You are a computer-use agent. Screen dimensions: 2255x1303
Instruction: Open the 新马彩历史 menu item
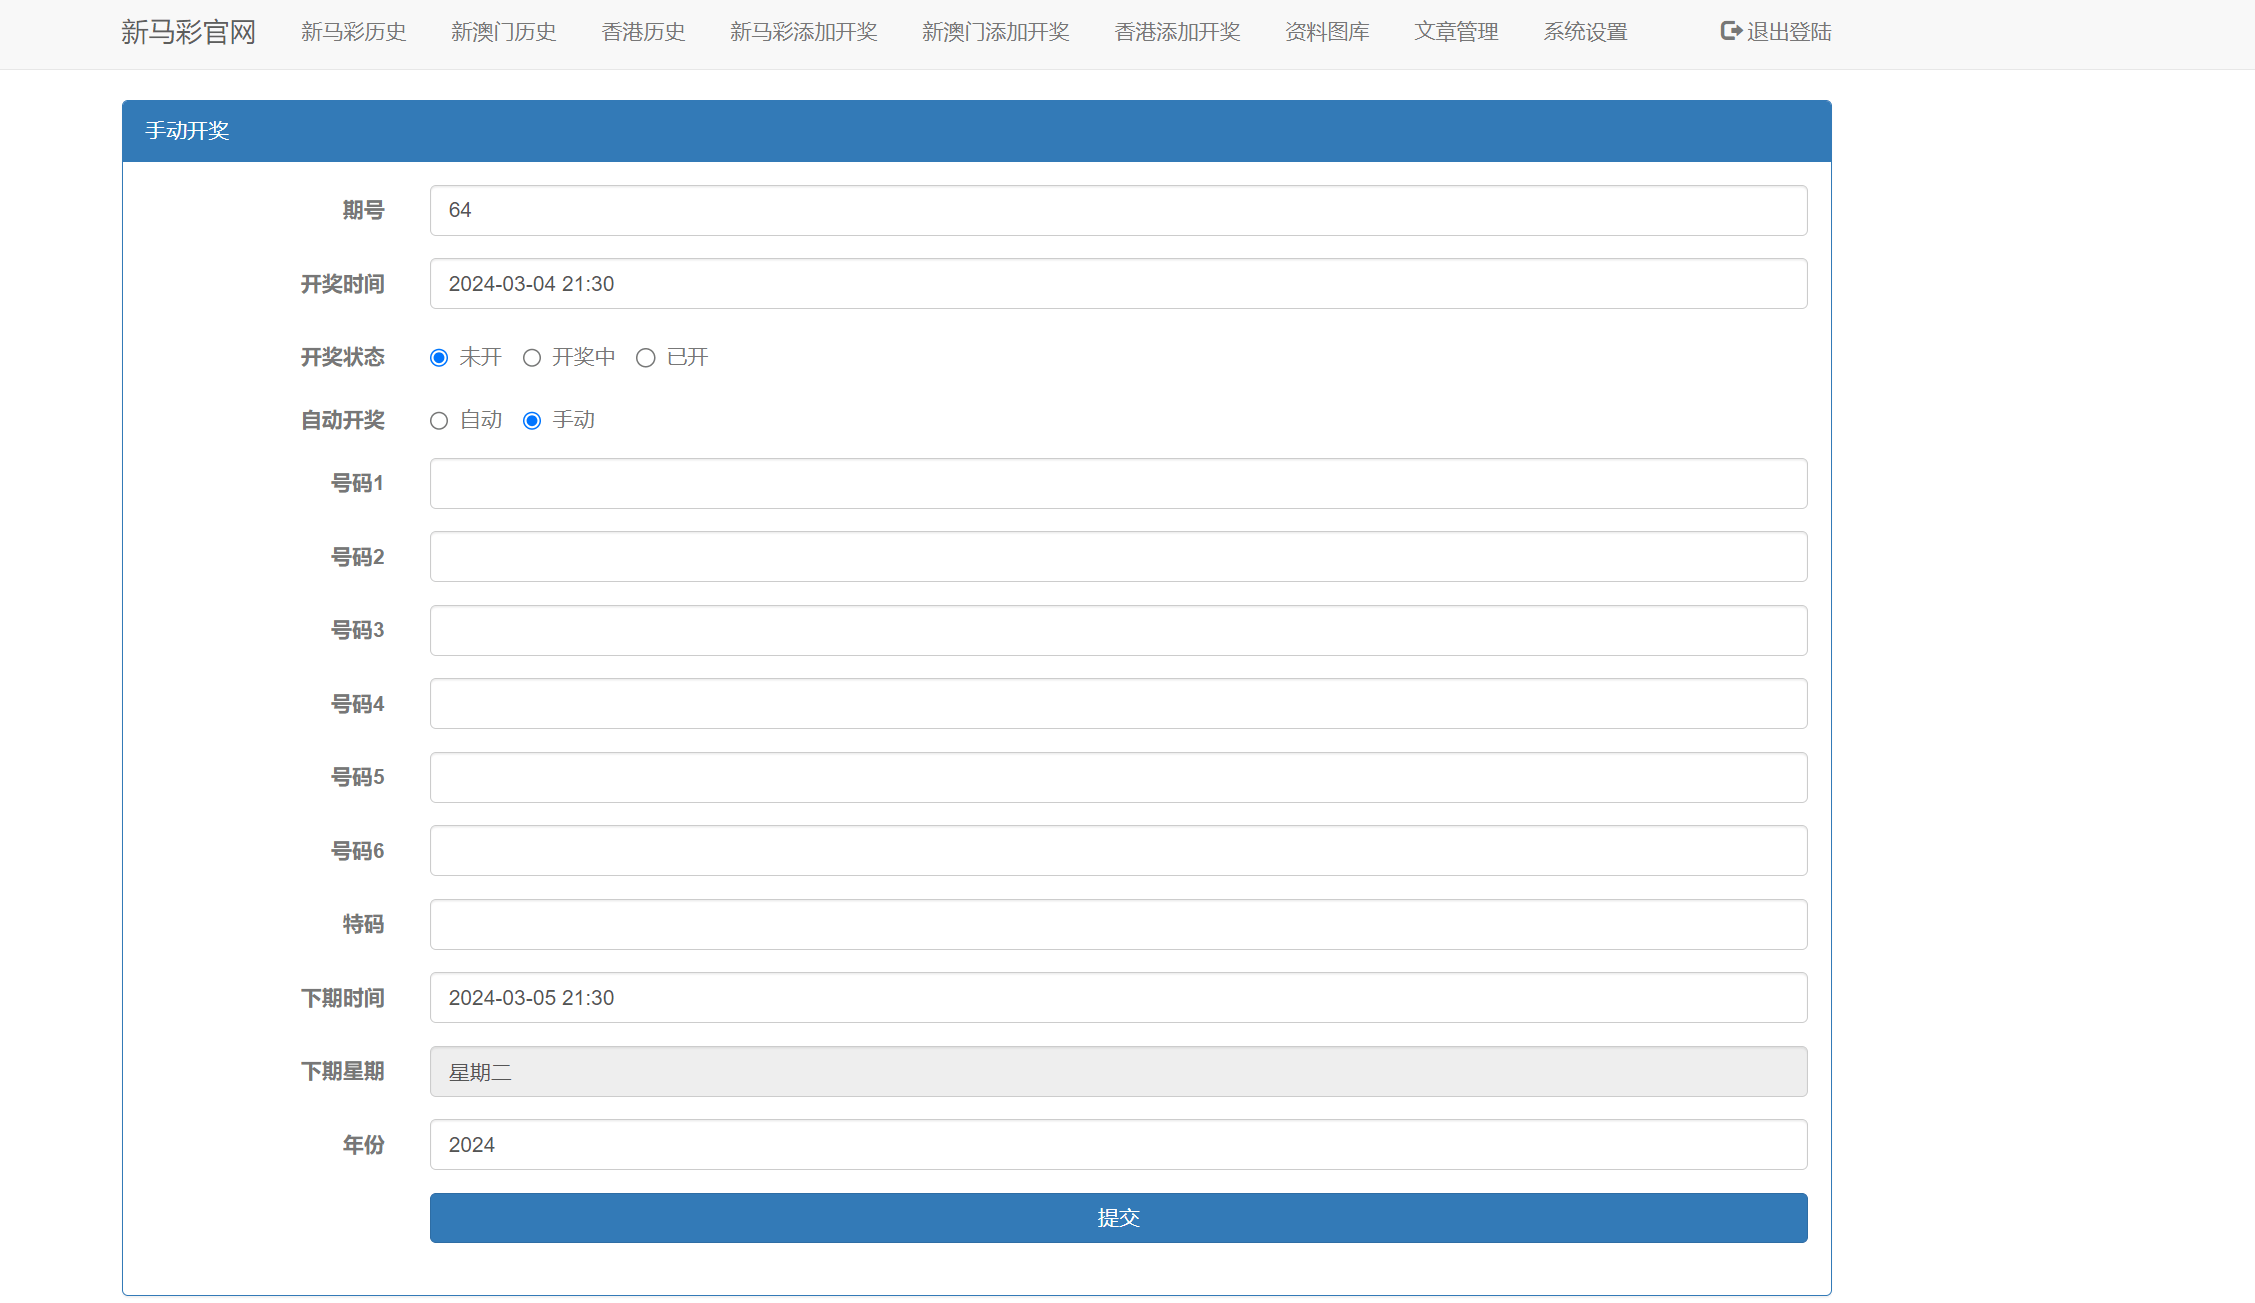pyautogui.click(x=353, y=32)
